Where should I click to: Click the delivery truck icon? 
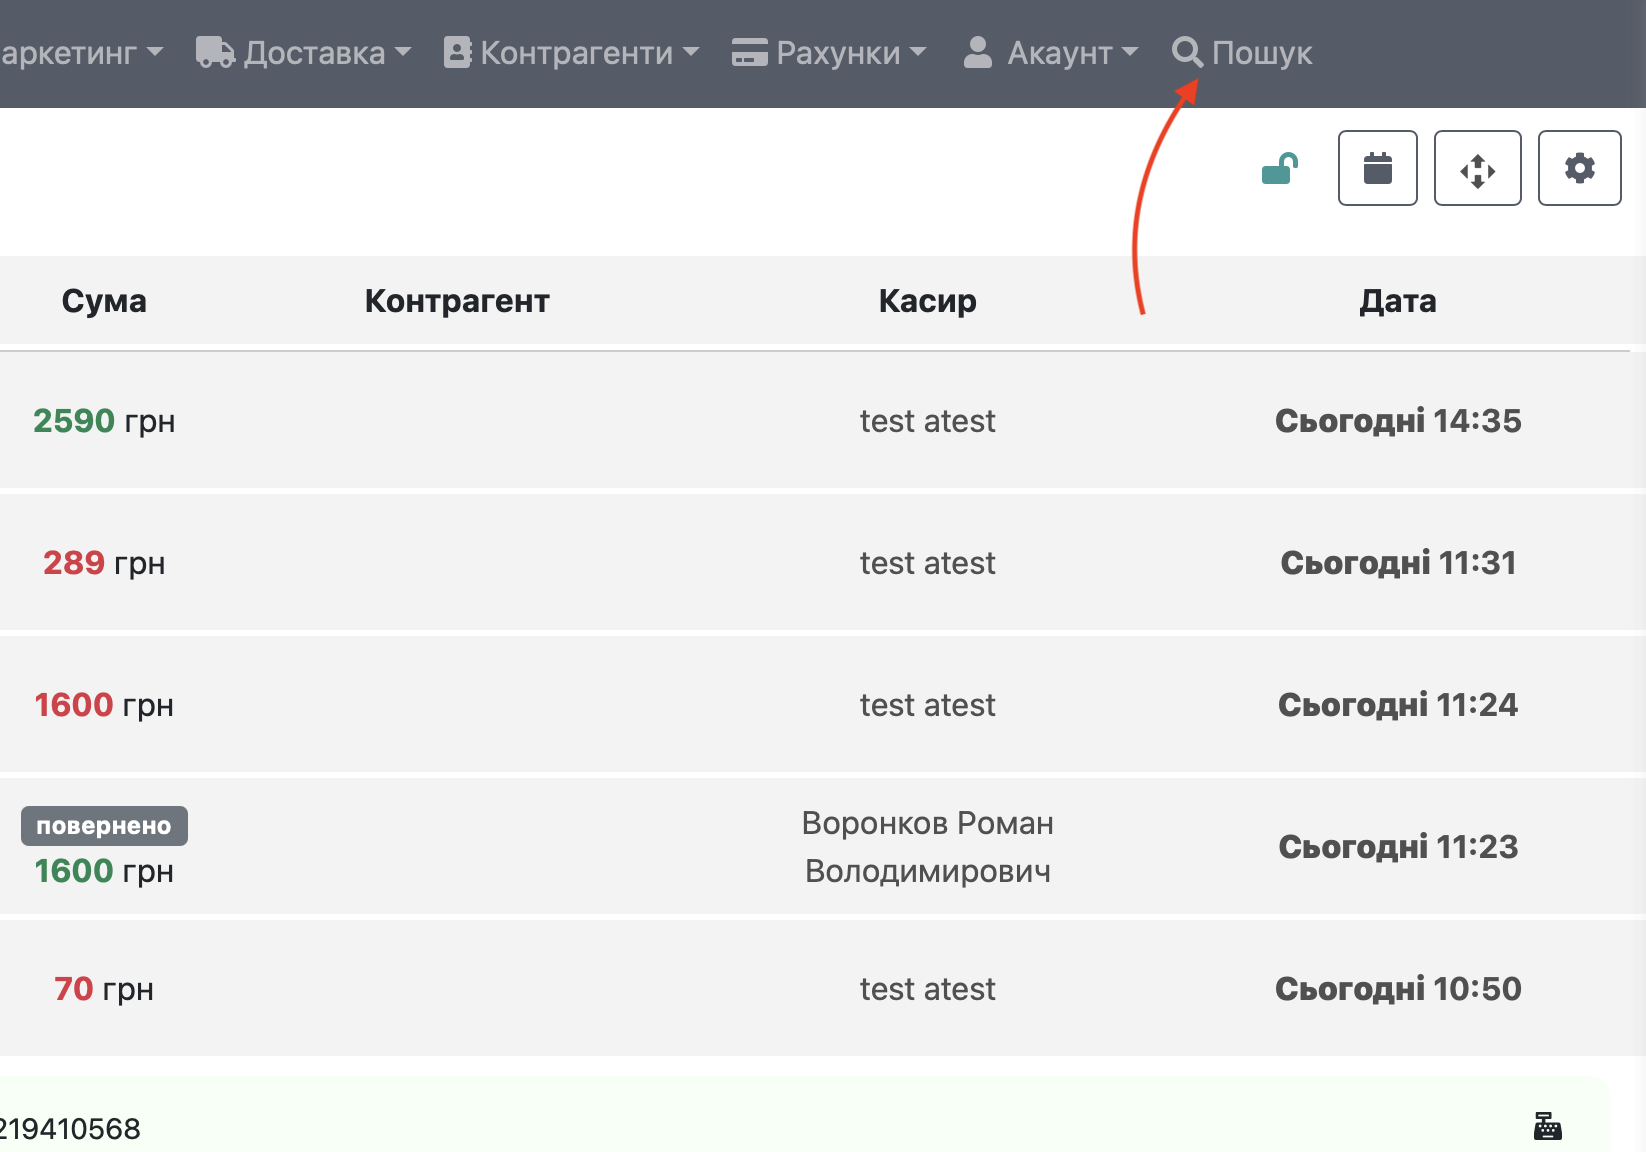(215, 52)
